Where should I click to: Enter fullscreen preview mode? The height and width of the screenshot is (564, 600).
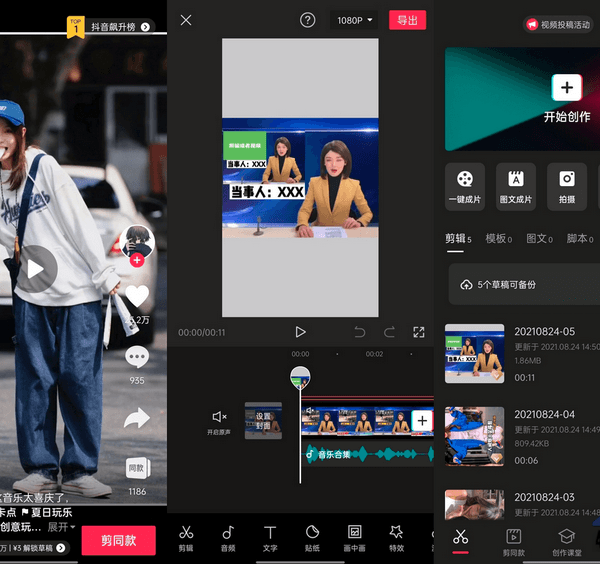point(419,332)
